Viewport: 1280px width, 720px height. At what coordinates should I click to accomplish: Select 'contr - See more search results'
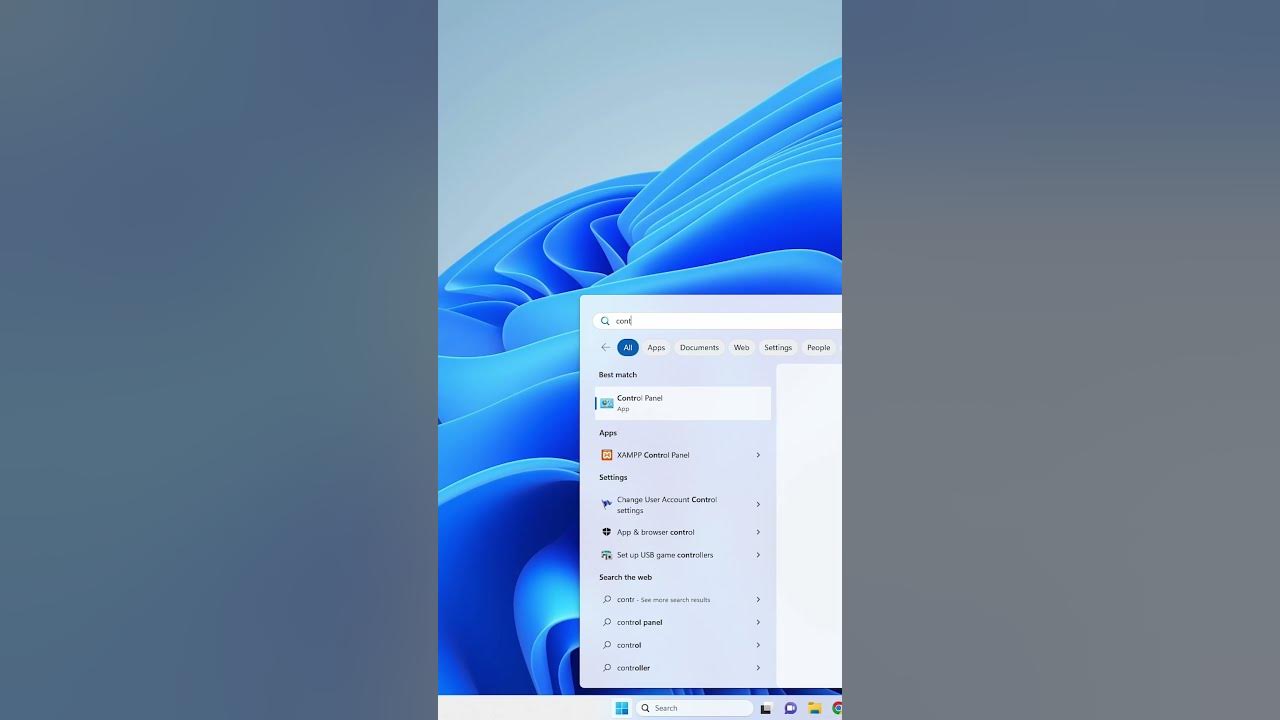[x=683, y=599]
